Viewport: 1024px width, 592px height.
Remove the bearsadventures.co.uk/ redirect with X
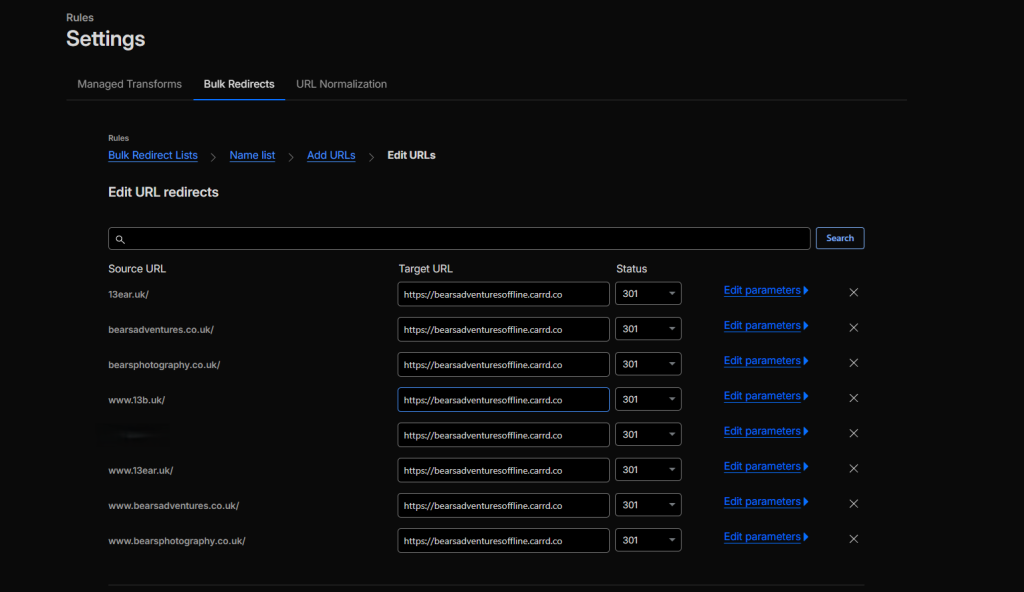pos(853,327)
